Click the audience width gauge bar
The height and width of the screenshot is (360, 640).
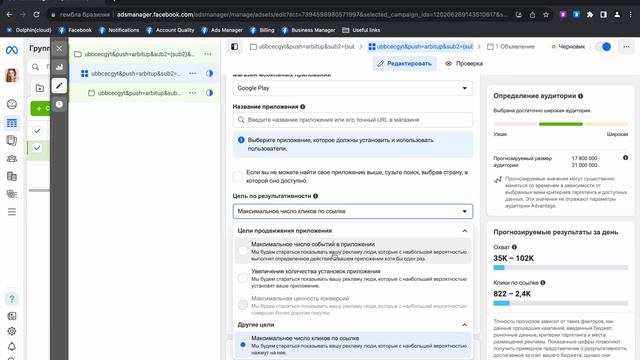click(560, 124)
